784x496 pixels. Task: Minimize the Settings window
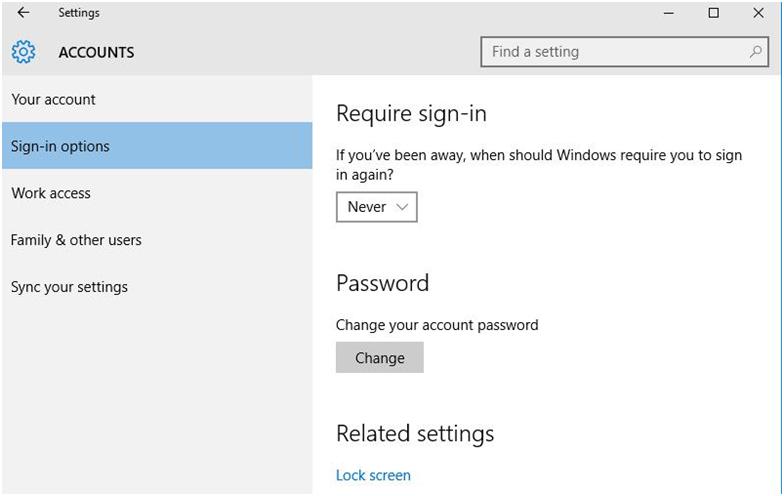coord(668,13)
